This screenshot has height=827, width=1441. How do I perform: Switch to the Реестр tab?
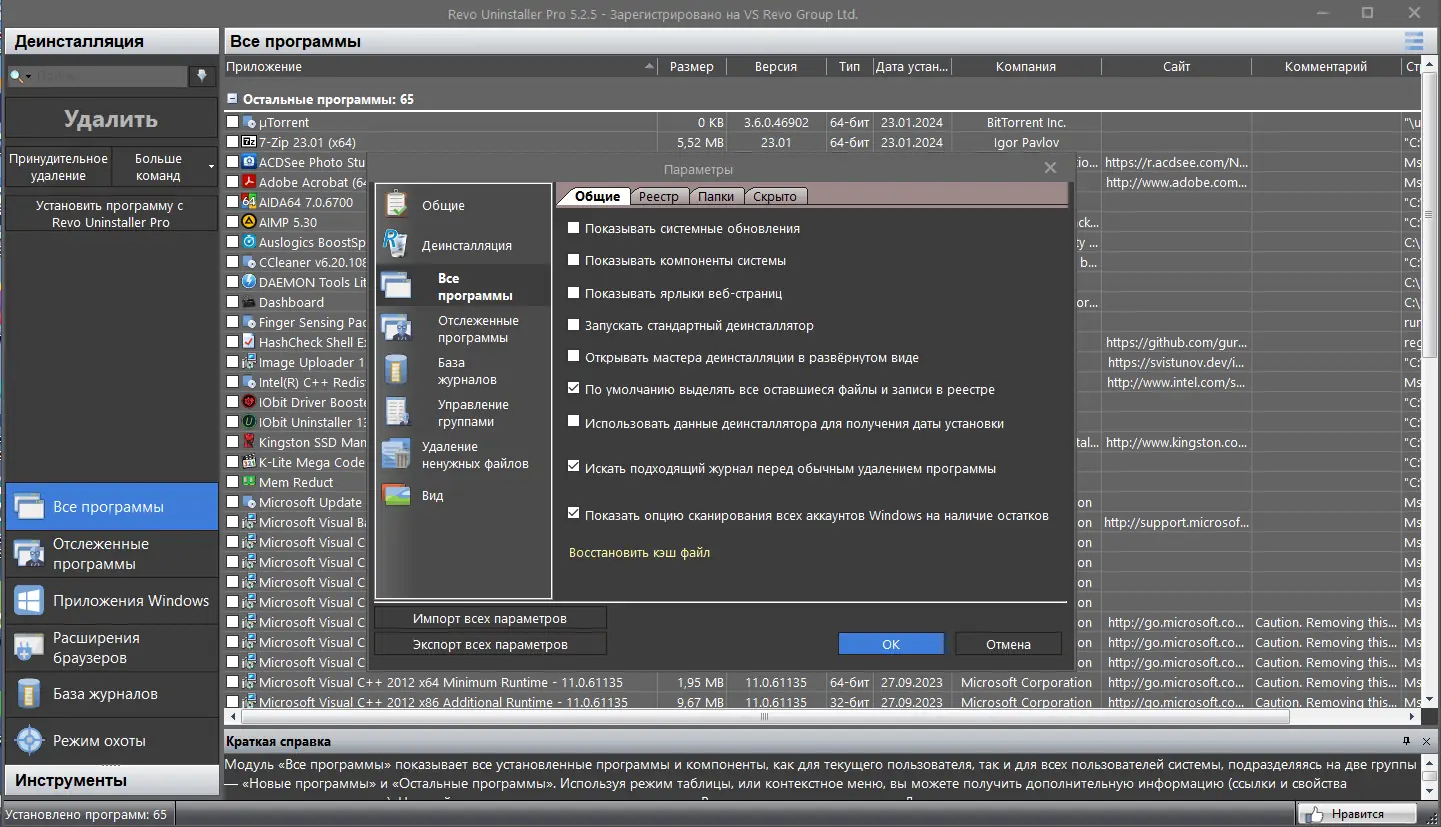coord(659,196)
